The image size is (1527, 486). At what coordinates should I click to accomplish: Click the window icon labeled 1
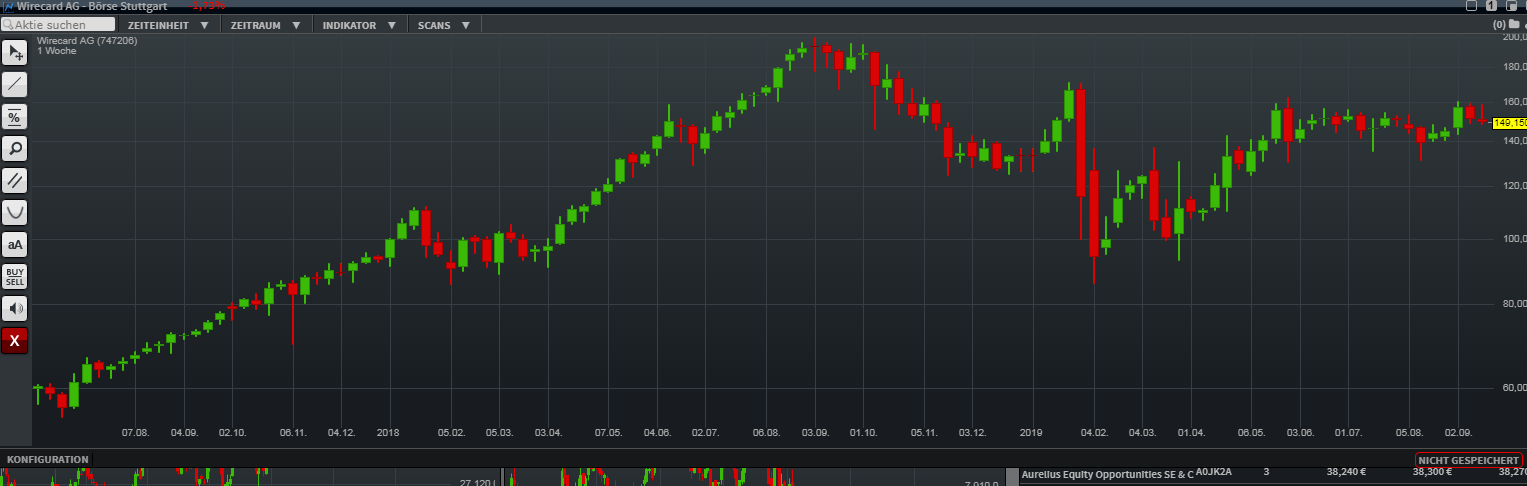(x=1490, y=6)
